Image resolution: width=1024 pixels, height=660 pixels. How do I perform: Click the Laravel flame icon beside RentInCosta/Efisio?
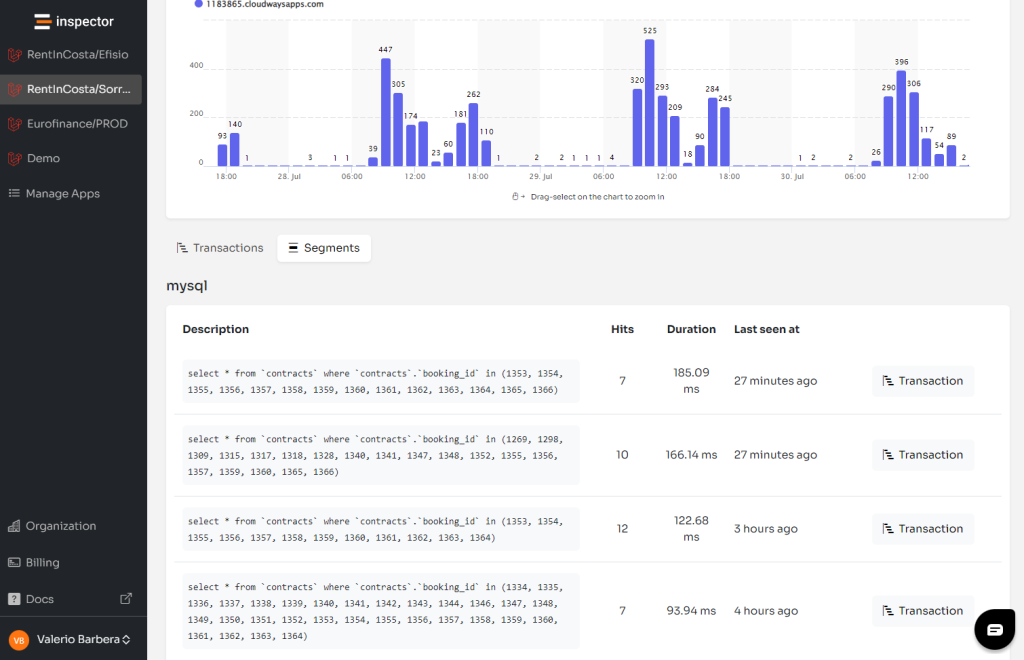click(x=14, y=54)
